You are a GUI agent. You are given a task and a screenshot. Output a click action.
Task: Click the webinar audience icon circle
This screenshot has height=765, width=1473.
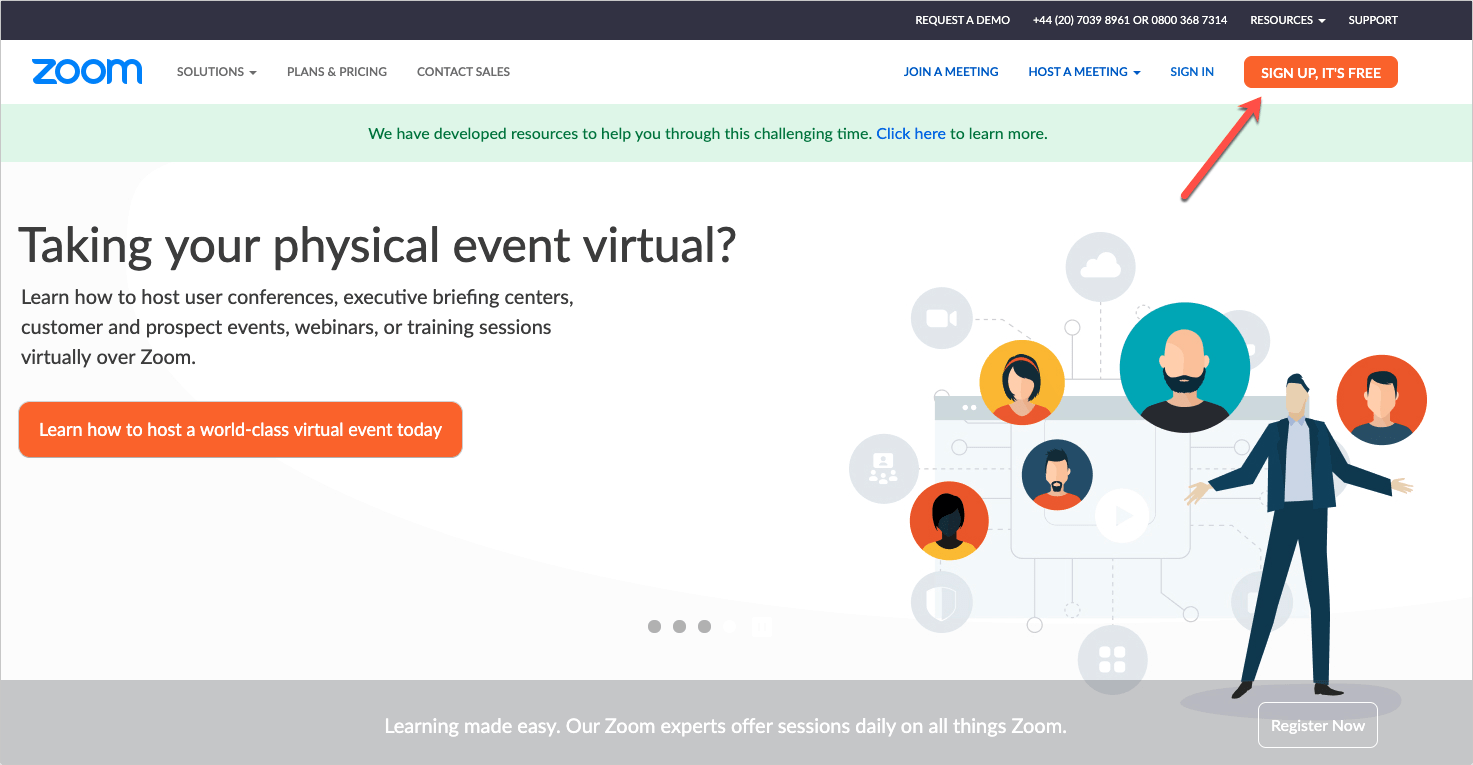point(883,468)
